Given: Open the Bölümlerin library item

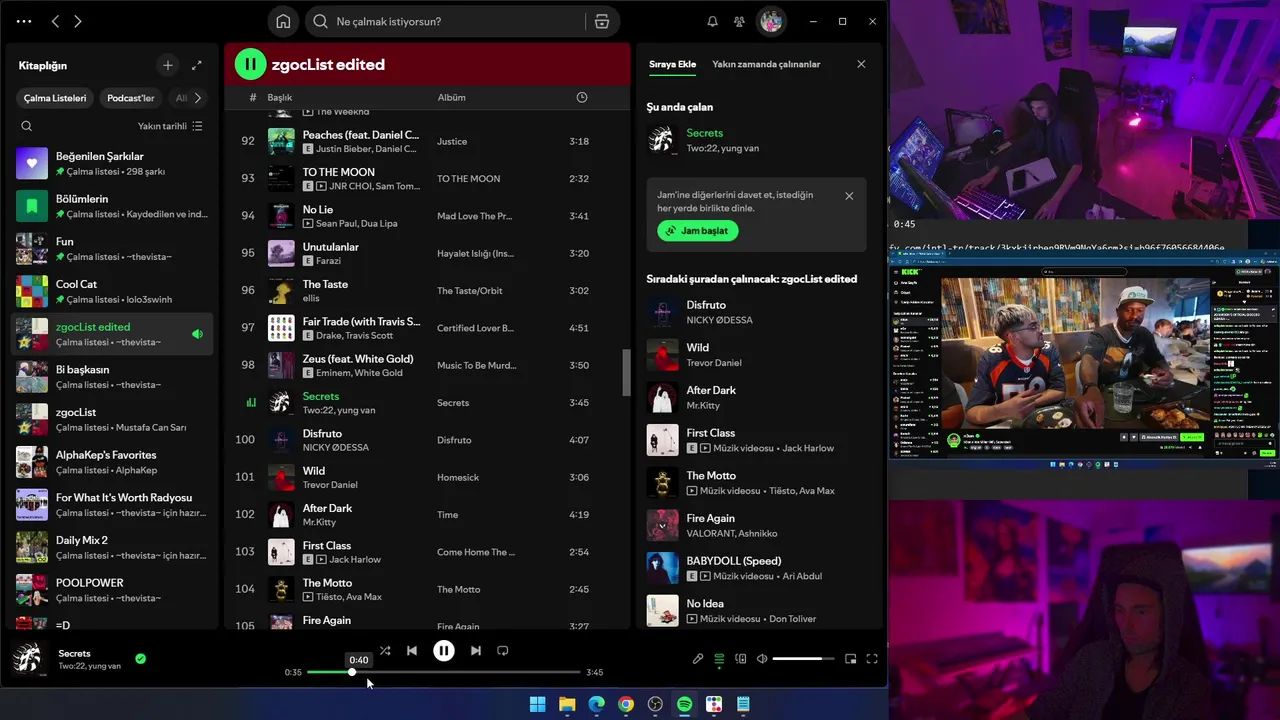Looking at the screenshot, I should point(112,206).
